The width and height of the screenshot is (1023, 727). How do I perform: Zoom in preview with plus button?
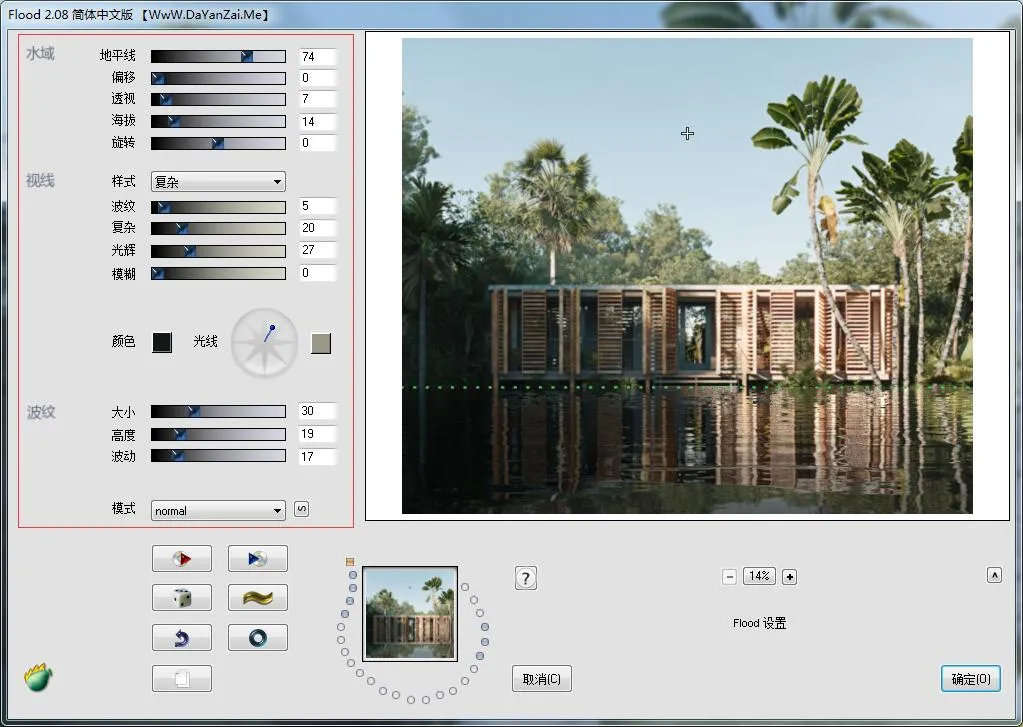789,576
